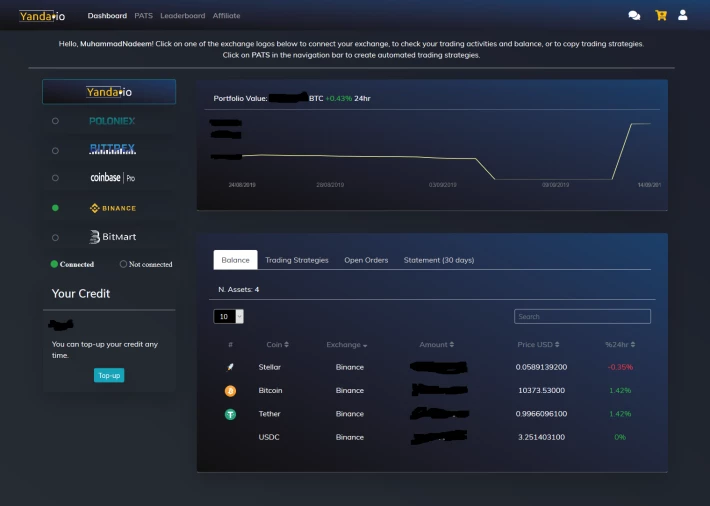Click the N. Assets: 4 label
Image resolution: width=710 pixels, height=506 pixels.
click(x=239, y=289)
